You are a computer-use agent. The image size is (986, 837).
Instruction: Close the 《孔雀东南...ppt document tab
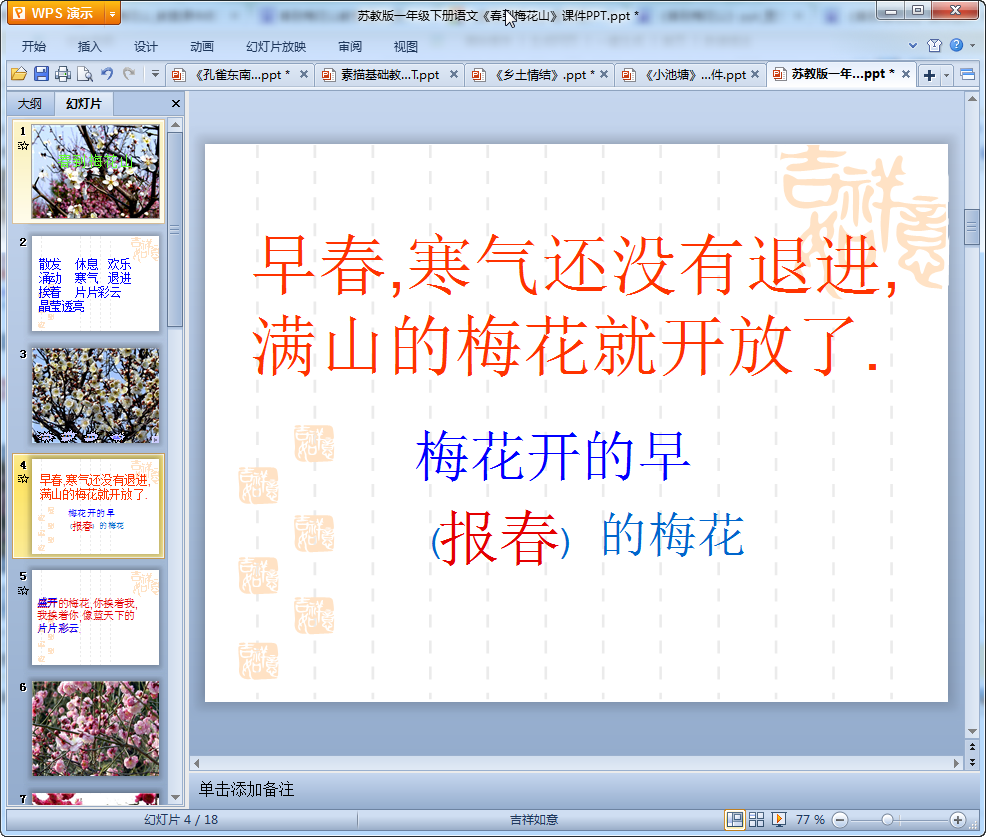[304, 74]
